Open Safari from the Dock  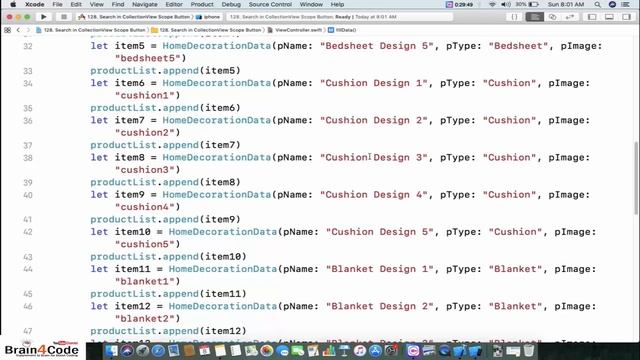[158, 351]
